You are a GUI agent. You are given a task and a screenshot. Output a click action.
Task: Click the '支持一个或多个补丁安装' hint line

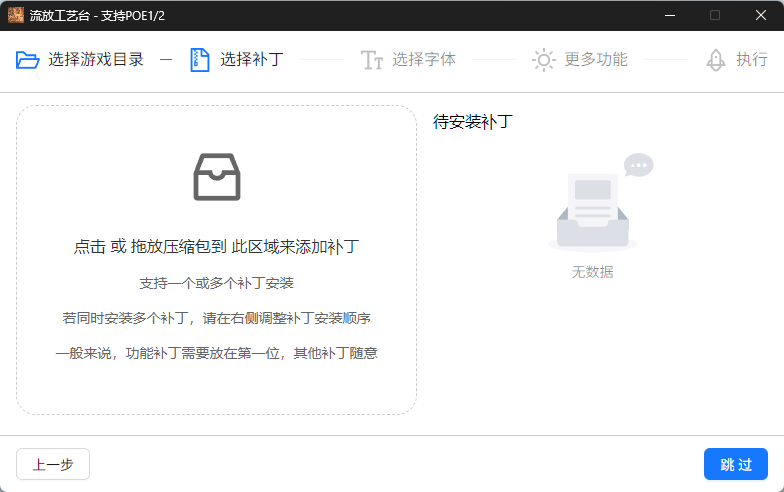click(x=216, y=283)
